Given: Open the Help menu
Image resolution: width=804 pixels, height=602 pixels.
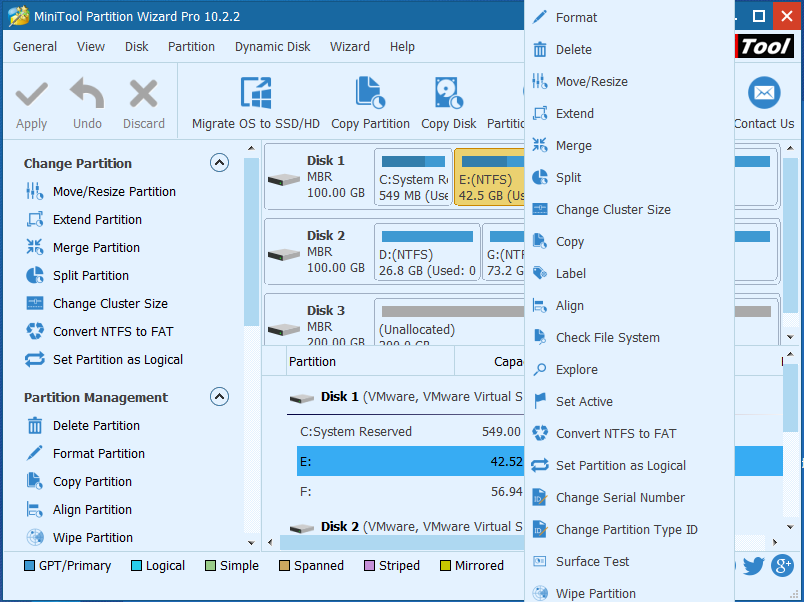Looking at the screenshot, I should pyautogui.click(x=402, y=47).
